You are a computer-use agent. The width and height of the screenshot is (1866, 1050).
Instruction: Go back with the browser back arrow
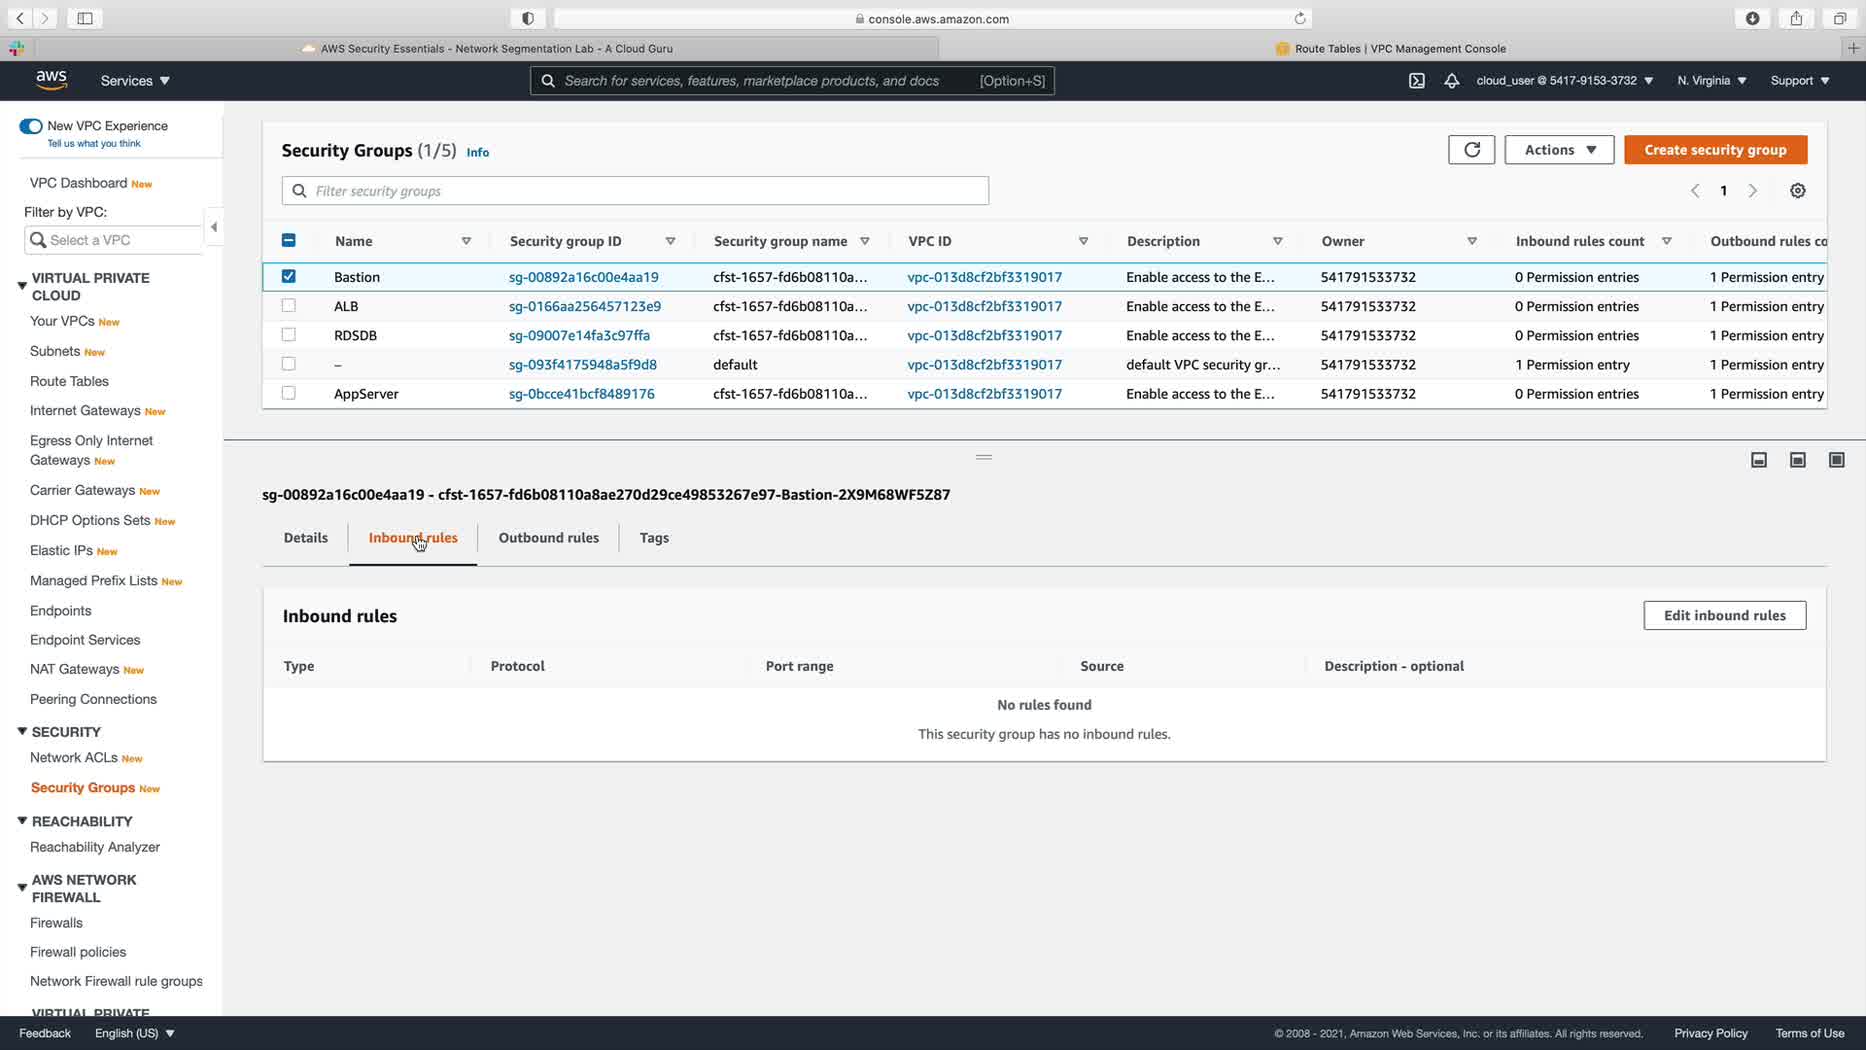coord(20,18)
